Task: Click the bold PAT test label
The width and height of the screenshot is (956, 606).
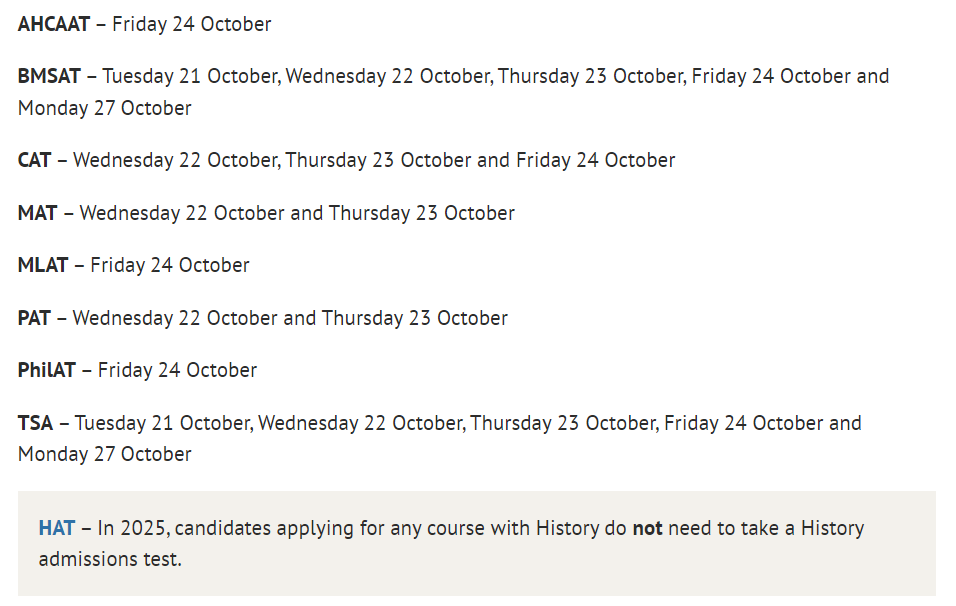Action: pos(34,318)
